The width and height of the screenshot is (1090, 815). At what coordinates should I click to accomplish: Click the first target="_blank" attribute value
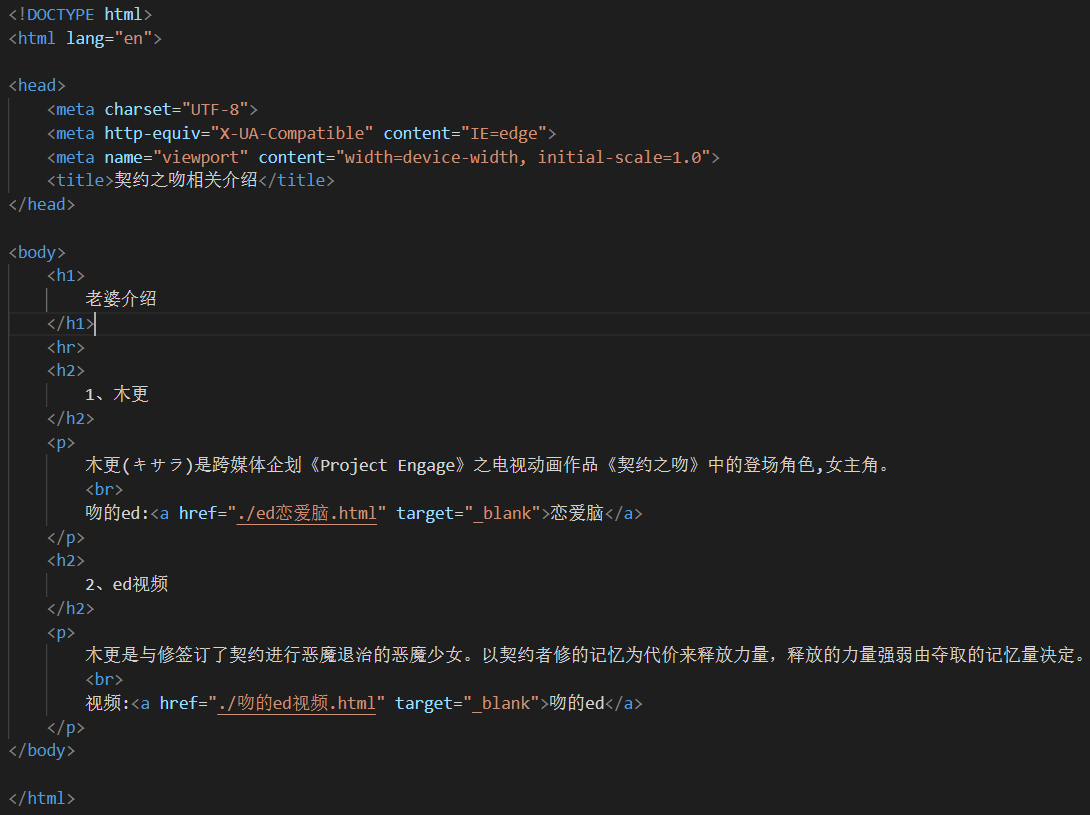[x=503, y=514]
